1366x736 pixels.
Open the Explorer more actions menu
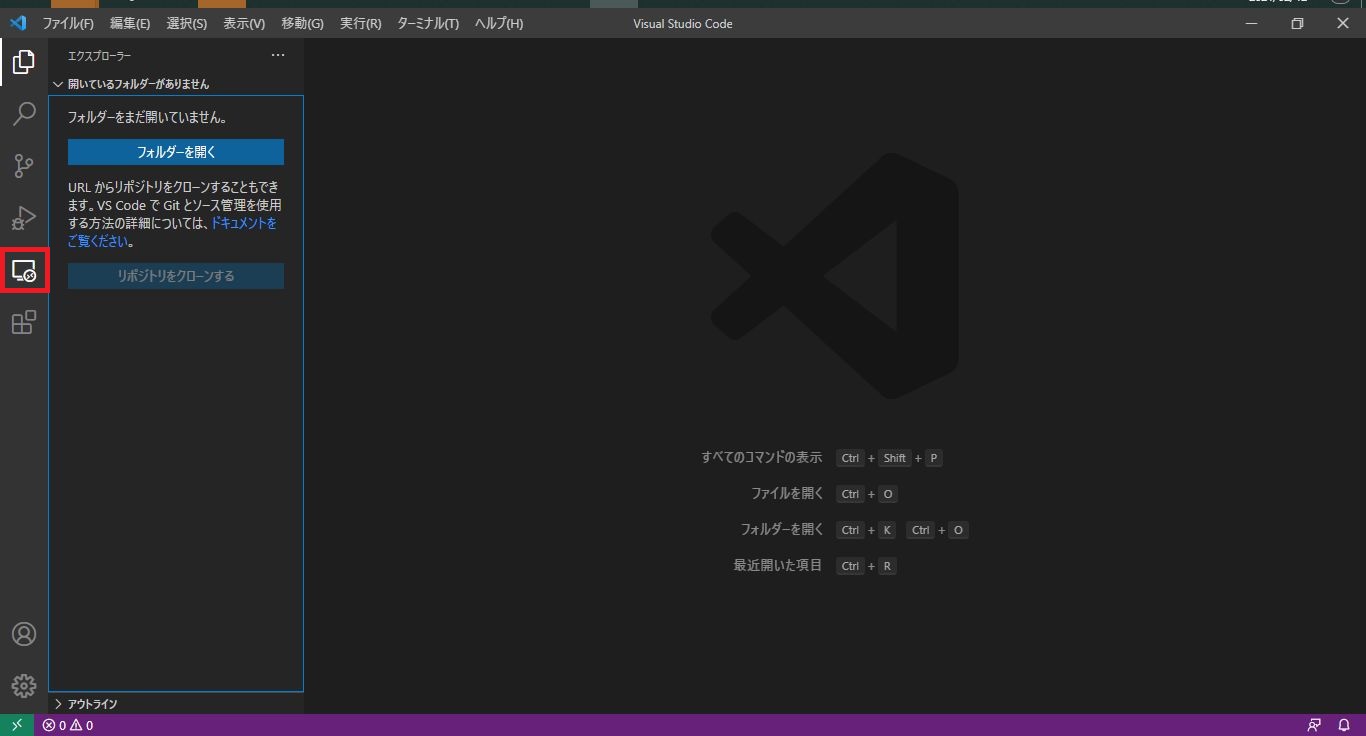click(277, 55)
